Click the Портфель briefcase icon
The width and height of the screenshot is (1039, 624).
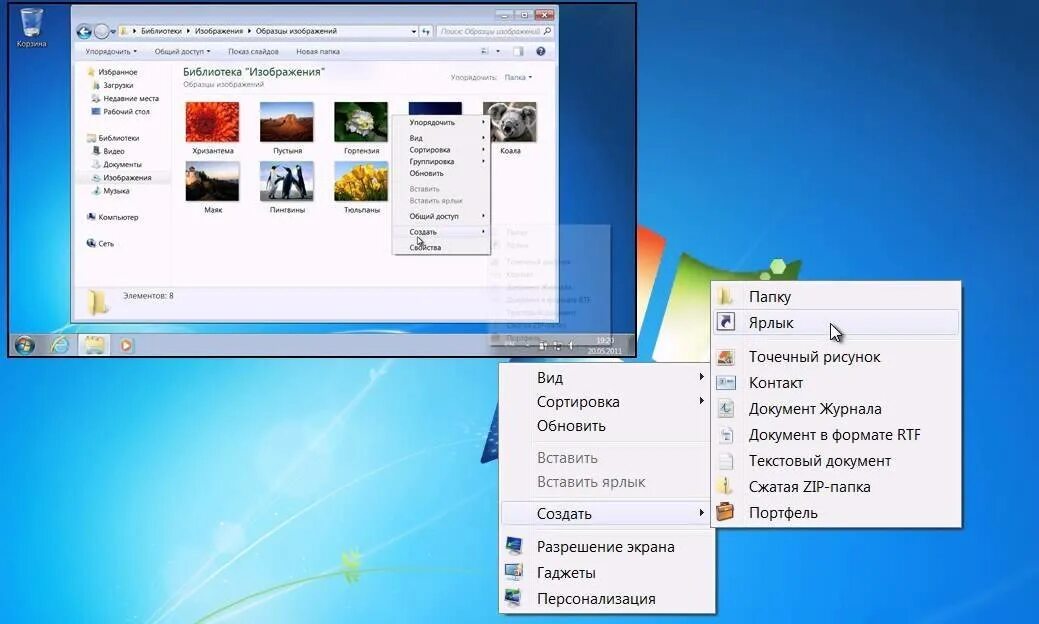point(726,512)
